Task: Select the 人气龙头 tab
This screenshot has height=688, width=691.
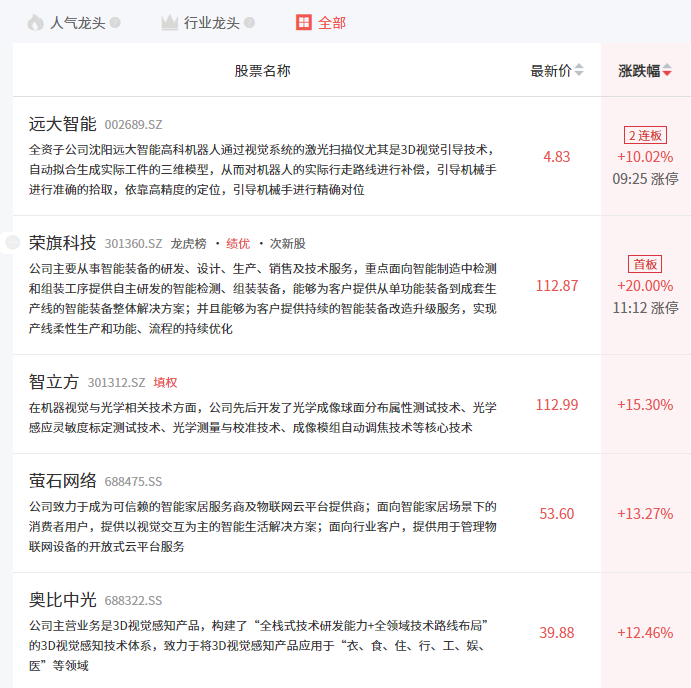Action: [x=78, y=22]
